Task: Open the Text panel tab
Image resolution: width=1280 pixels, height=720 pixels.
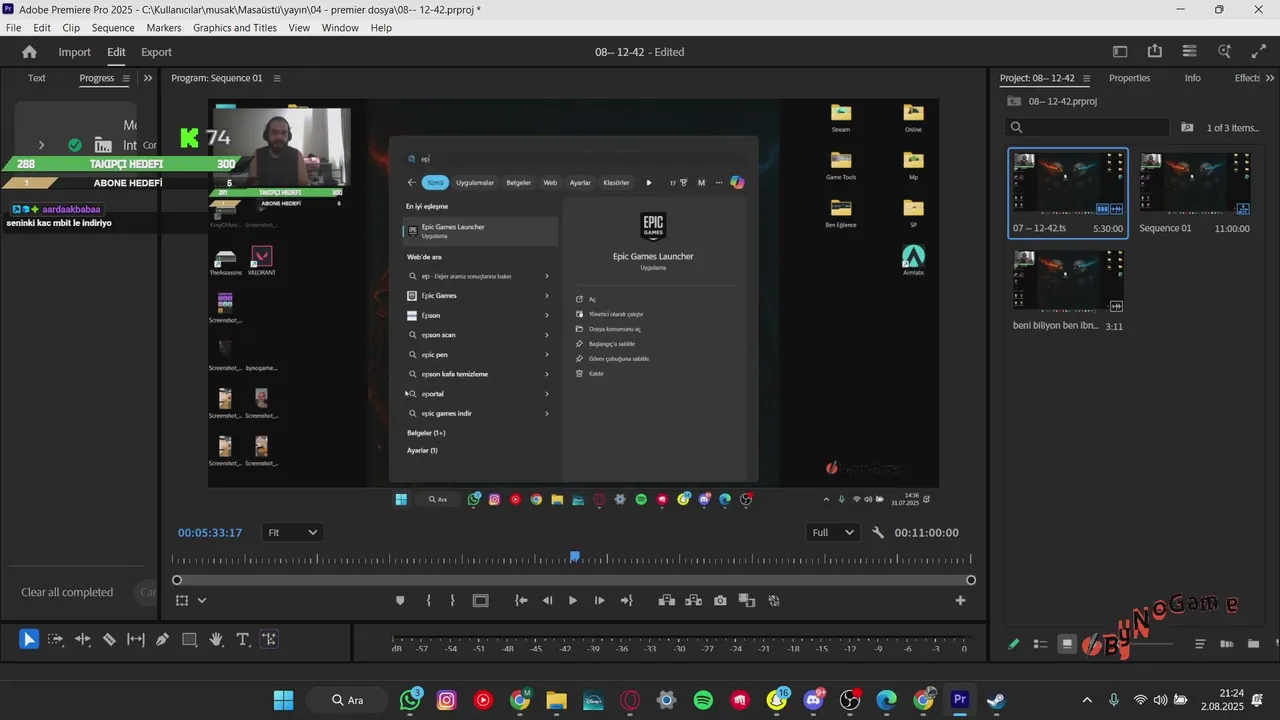Action: 37,78
